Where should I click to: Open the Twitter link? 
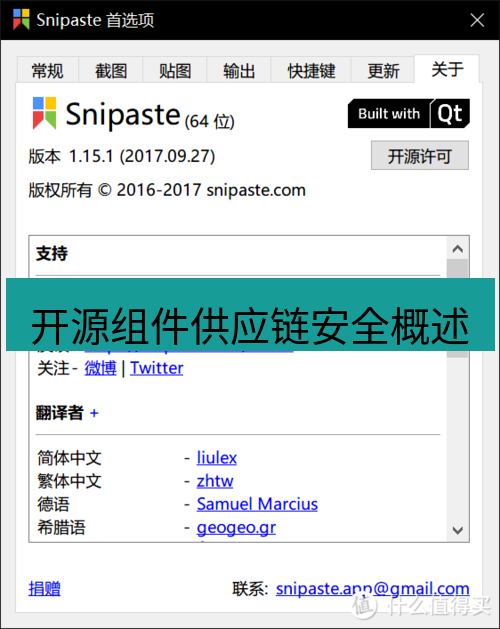[x=157, y=368]
